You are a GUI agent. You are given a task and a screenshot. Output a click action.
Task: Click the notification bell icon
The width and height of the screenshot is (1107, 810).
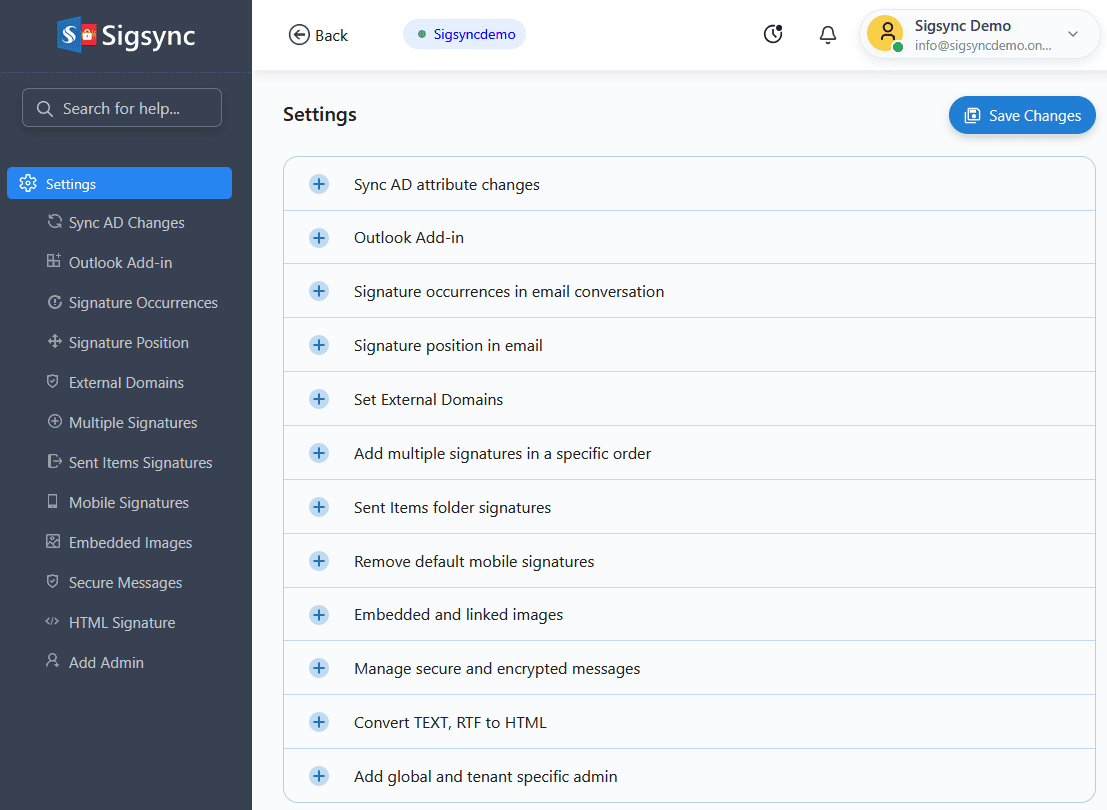(827, 35)
